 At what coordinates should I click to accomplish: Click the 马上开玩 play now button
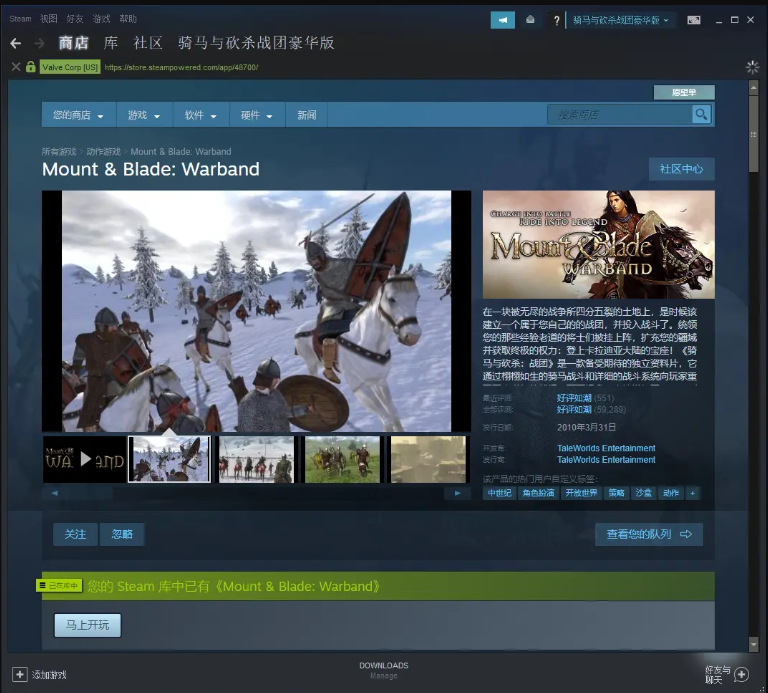87,625
